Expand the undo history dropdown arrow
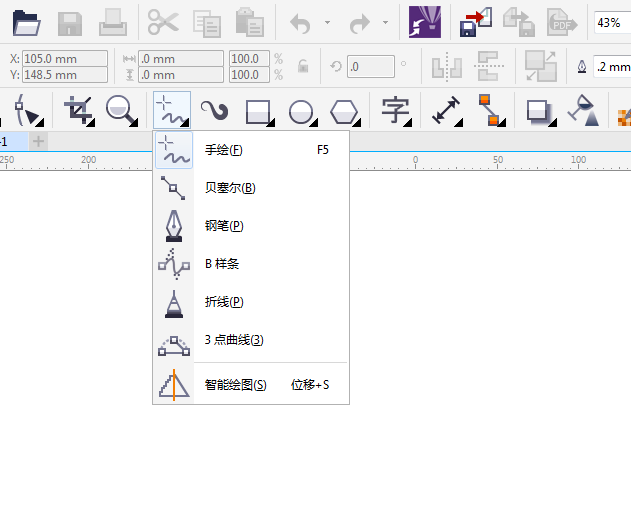The image size is (631, 522). coord(328,23)
